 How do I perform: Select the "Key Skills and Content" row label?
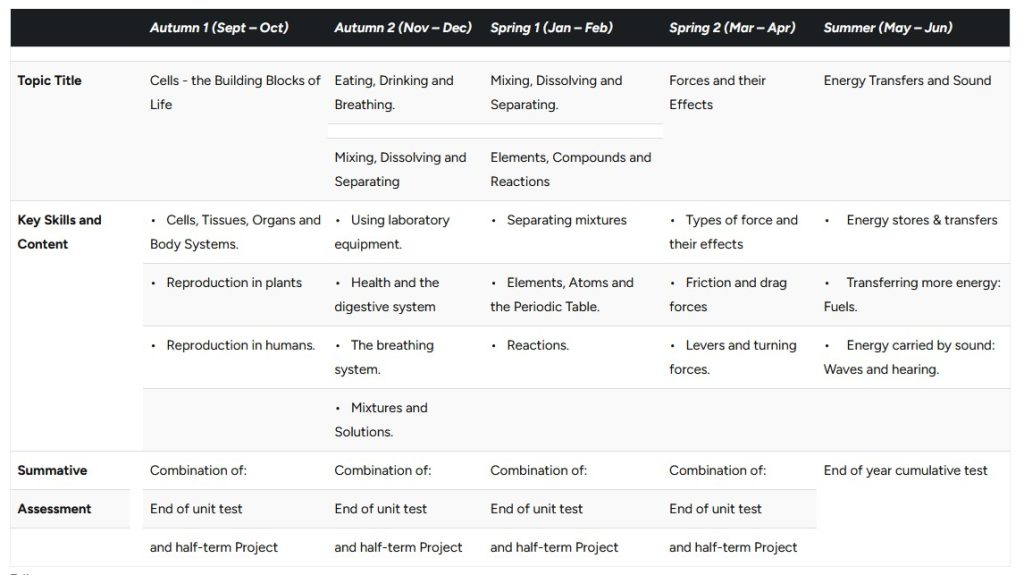pyautogui.click(x=60, y=232)
